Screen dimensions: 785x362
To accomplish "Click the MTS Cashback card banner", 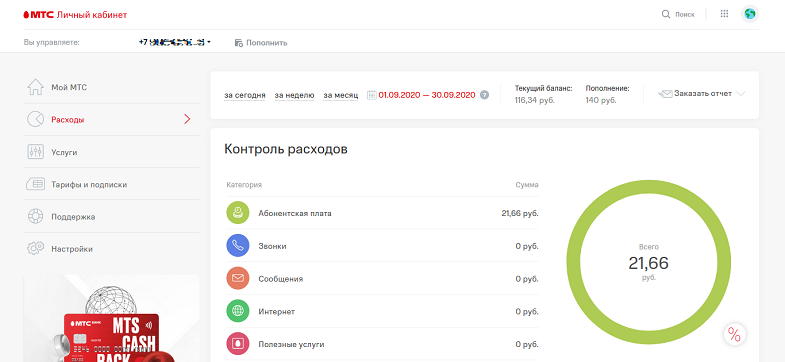I will coord(111,318).
